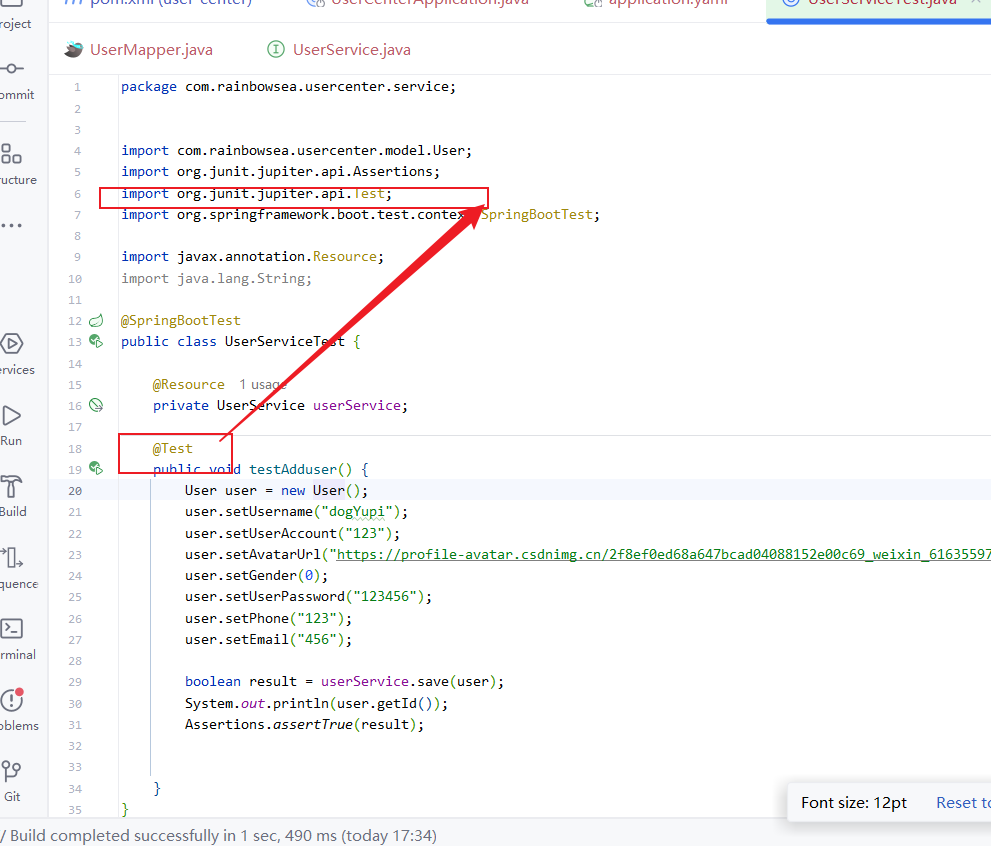Open the Run tool window
The height and width of the screenshot is (846, 991).
[x=12, y=416]
